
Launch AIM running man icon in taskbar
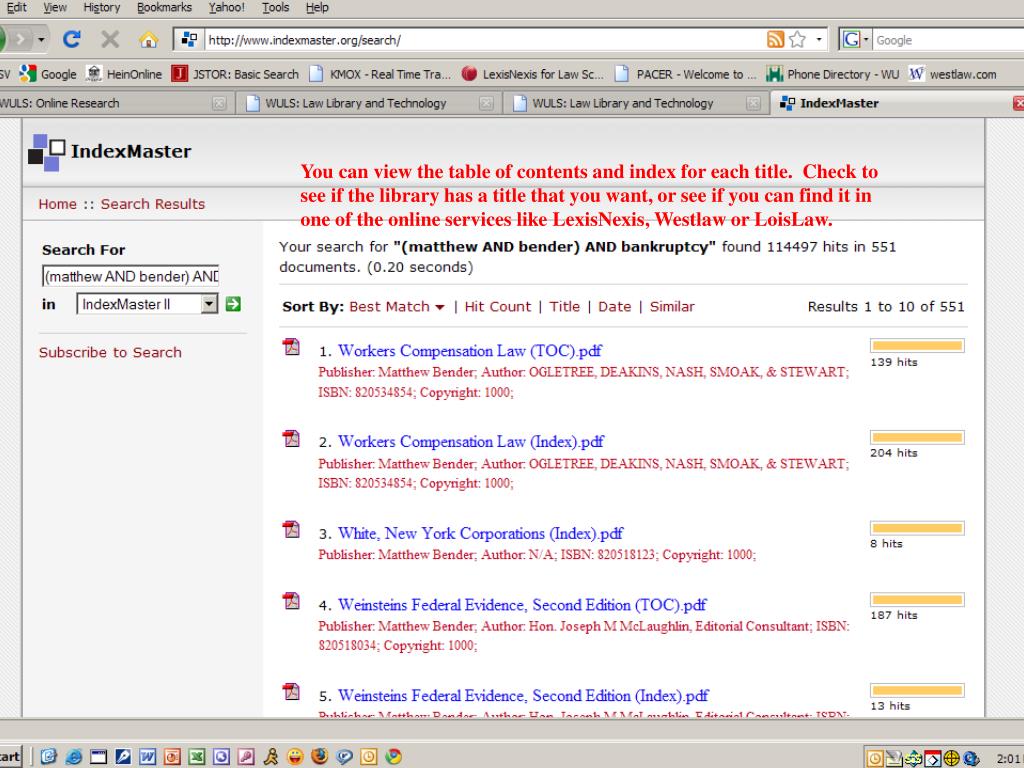[271, 756]
